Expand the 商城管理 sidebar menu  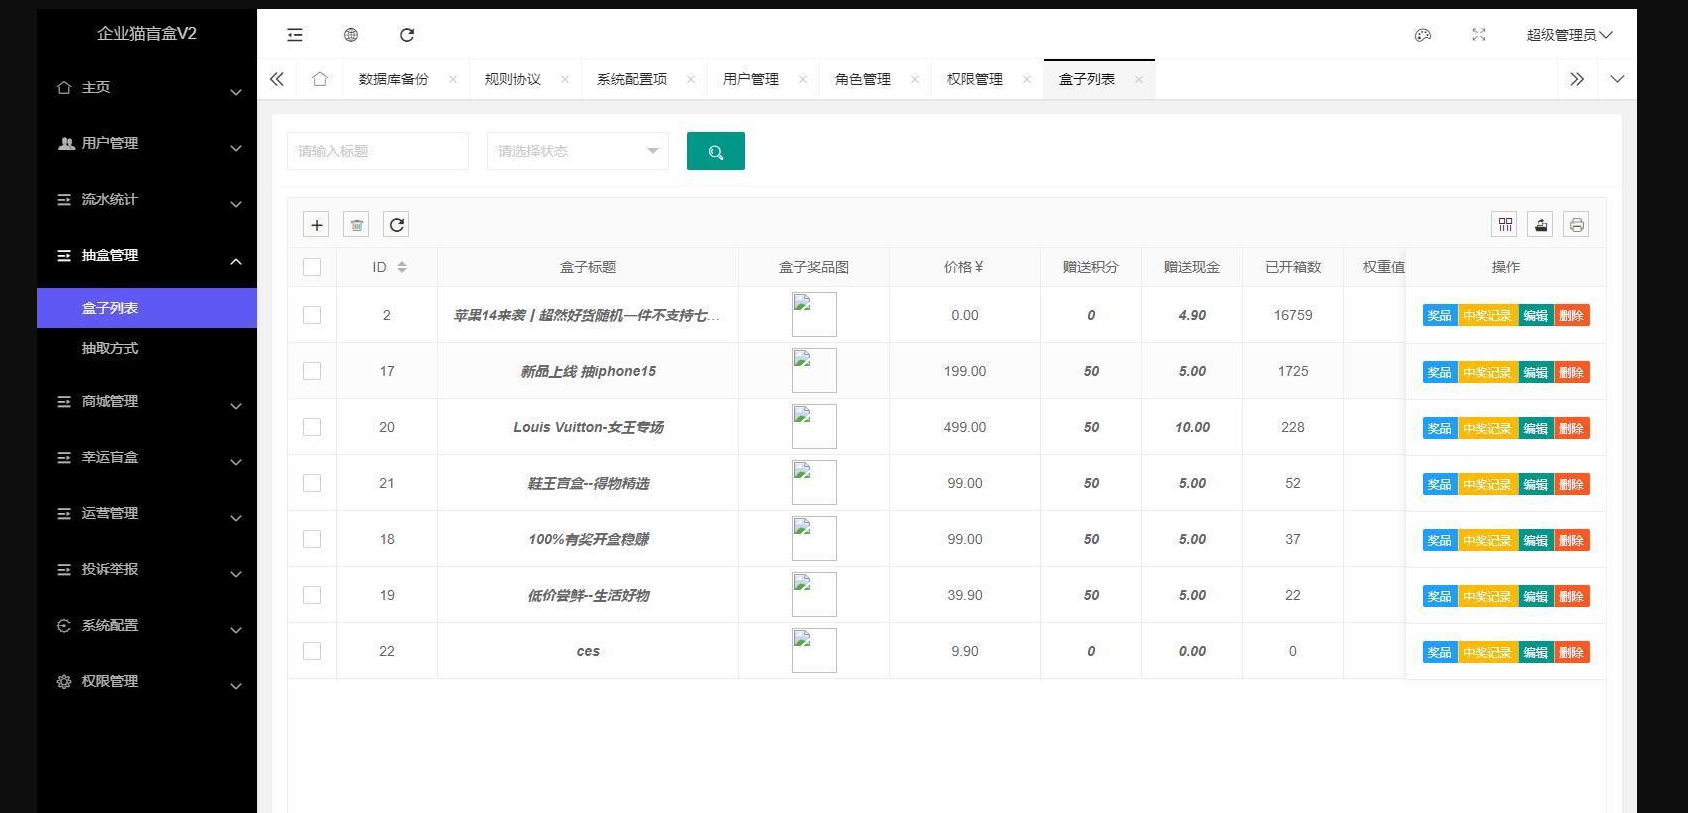pos(147,402)
